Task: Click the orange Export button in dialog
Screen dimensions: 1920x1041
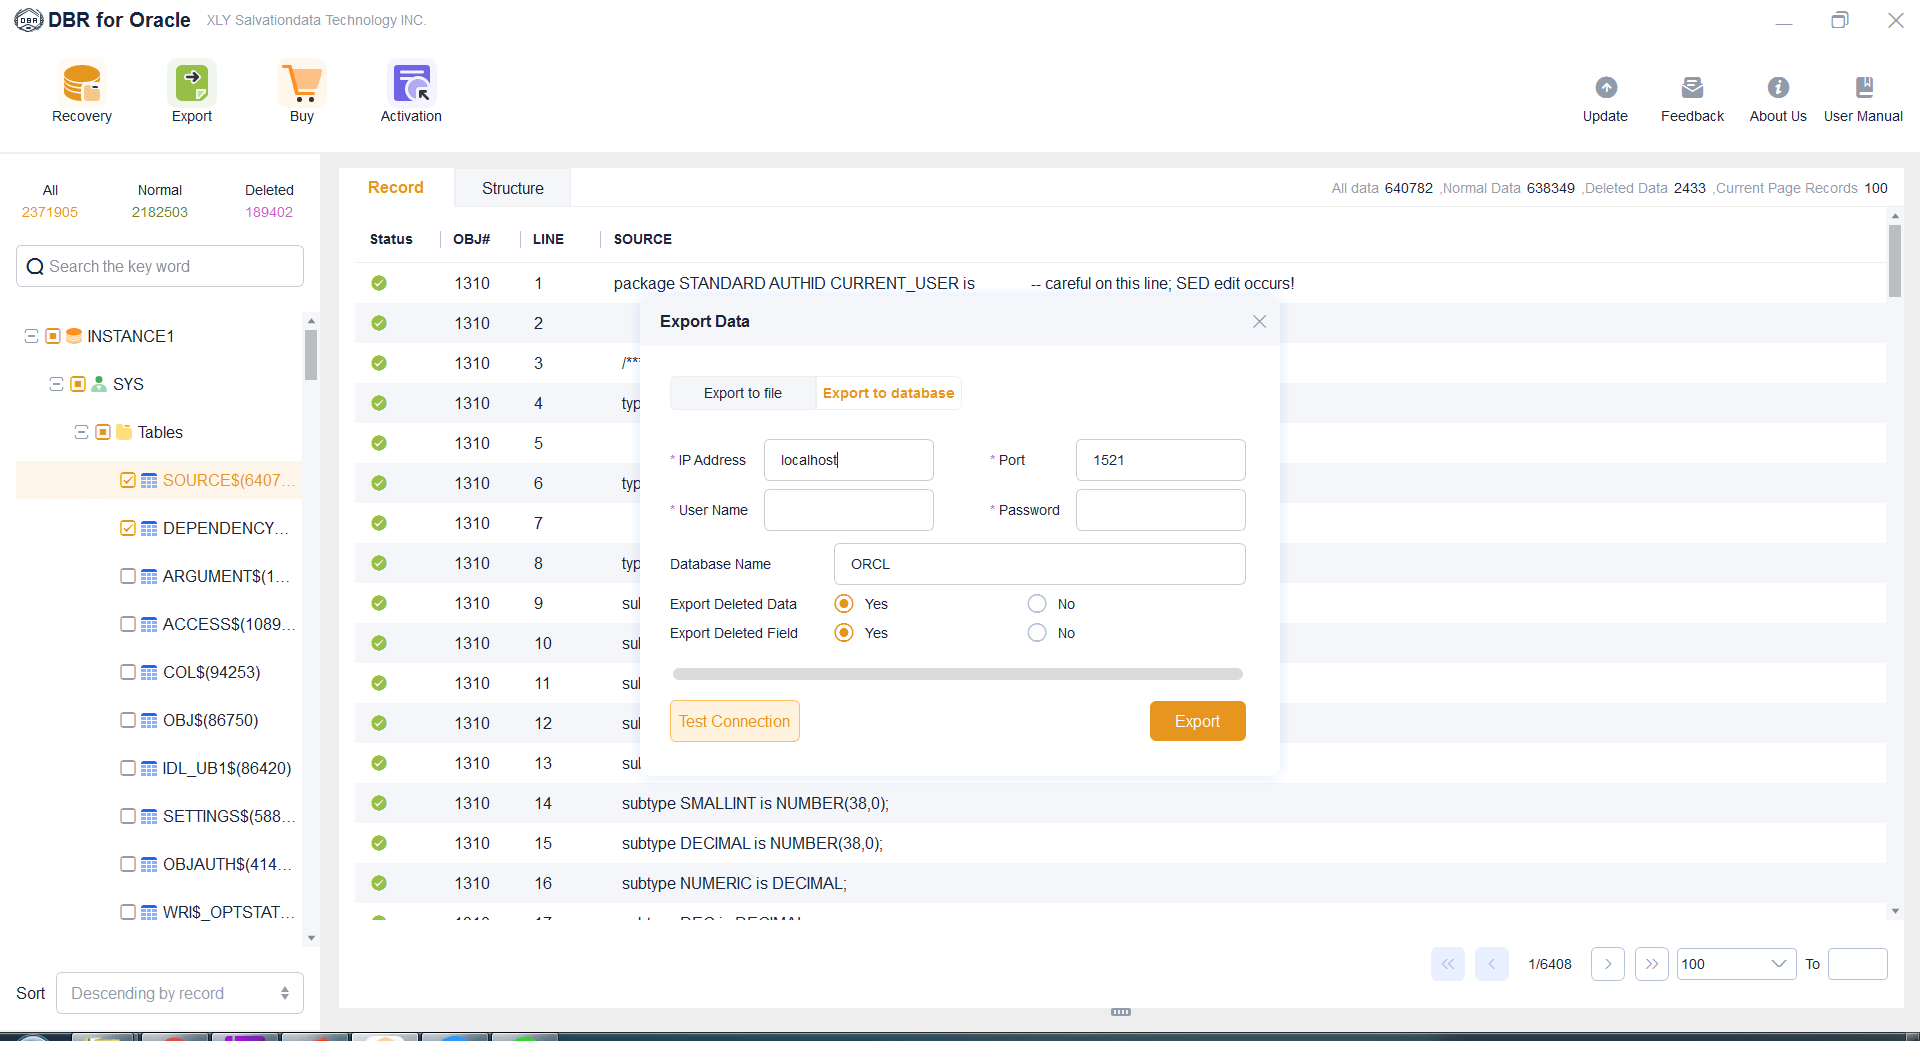Action: click(1197, 721)
